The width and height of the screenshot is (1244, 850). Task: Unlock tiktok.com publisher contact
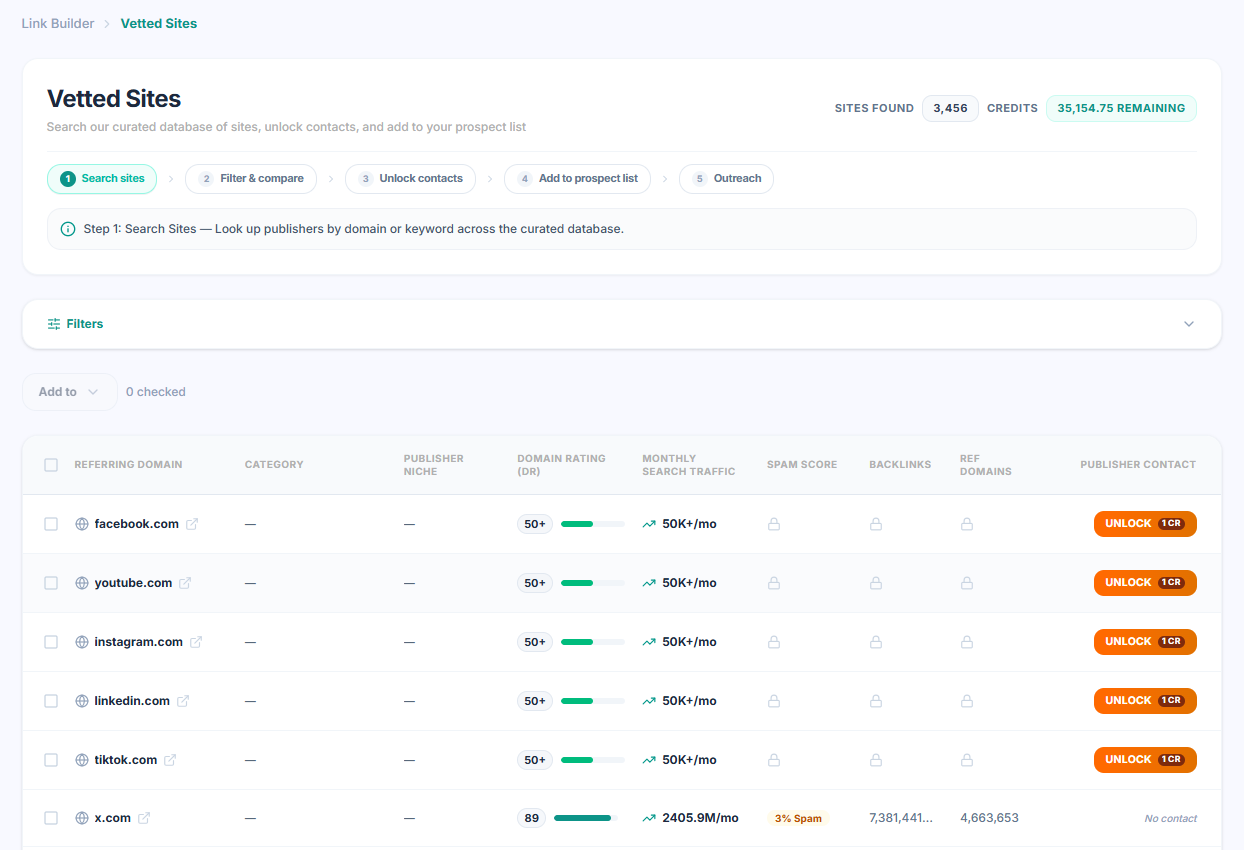pos(1145,760)
